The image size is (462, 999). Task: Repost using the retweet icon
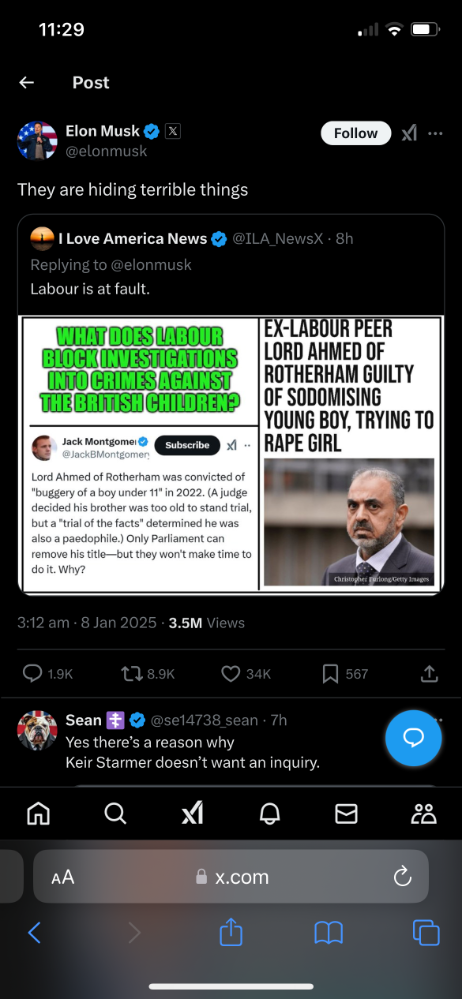131,673
